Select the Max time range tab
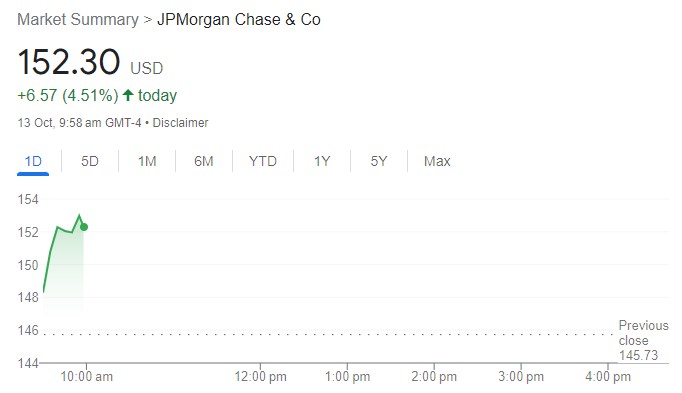Image resolution: width=682 pixels, height=393 pixels. click(x=437, y=161)
